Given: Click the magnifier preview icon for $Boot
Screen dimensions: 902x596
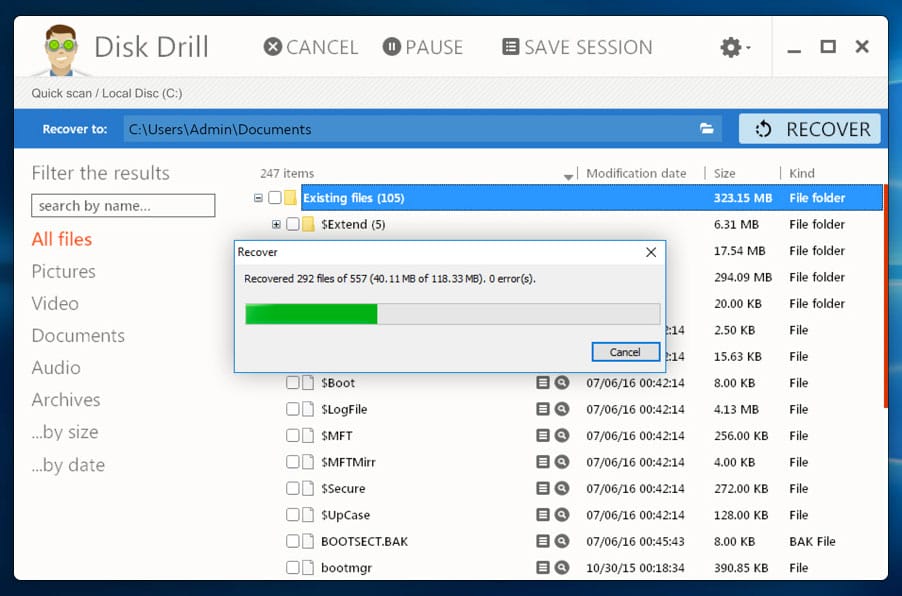Looking at the screenshot, I should click(x=562, y=382).
